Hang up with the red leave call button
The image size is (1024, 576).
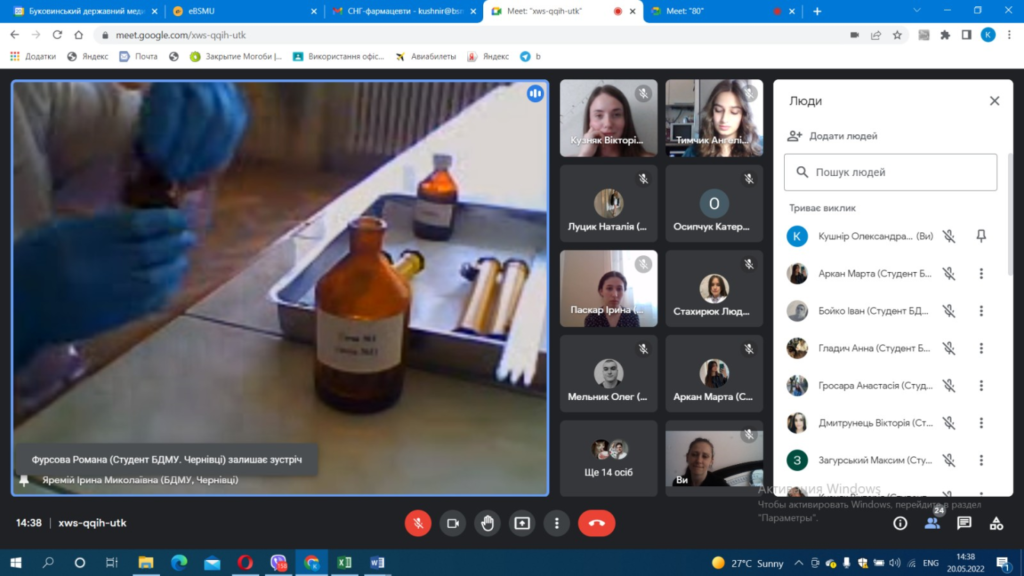596,523
